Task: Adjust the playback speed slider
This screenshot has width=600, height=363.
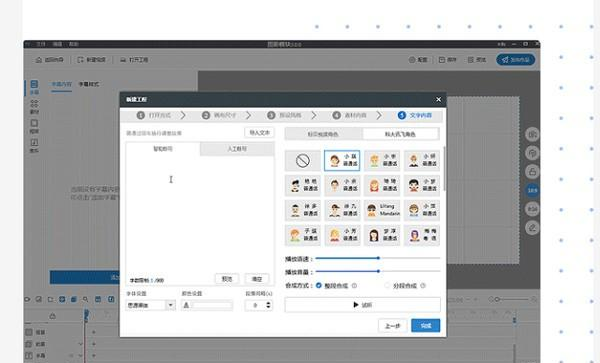Action: [x=378, y=258]
